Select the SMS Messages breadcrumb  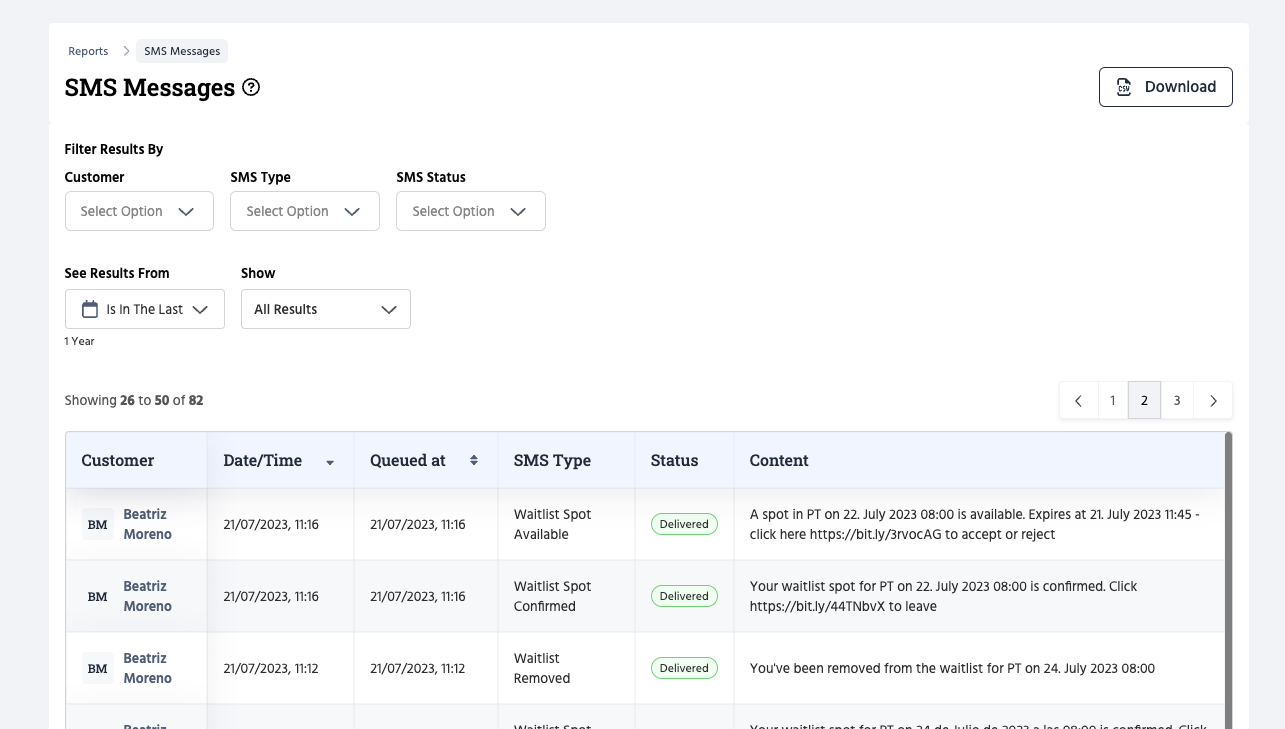coord(182,51)
